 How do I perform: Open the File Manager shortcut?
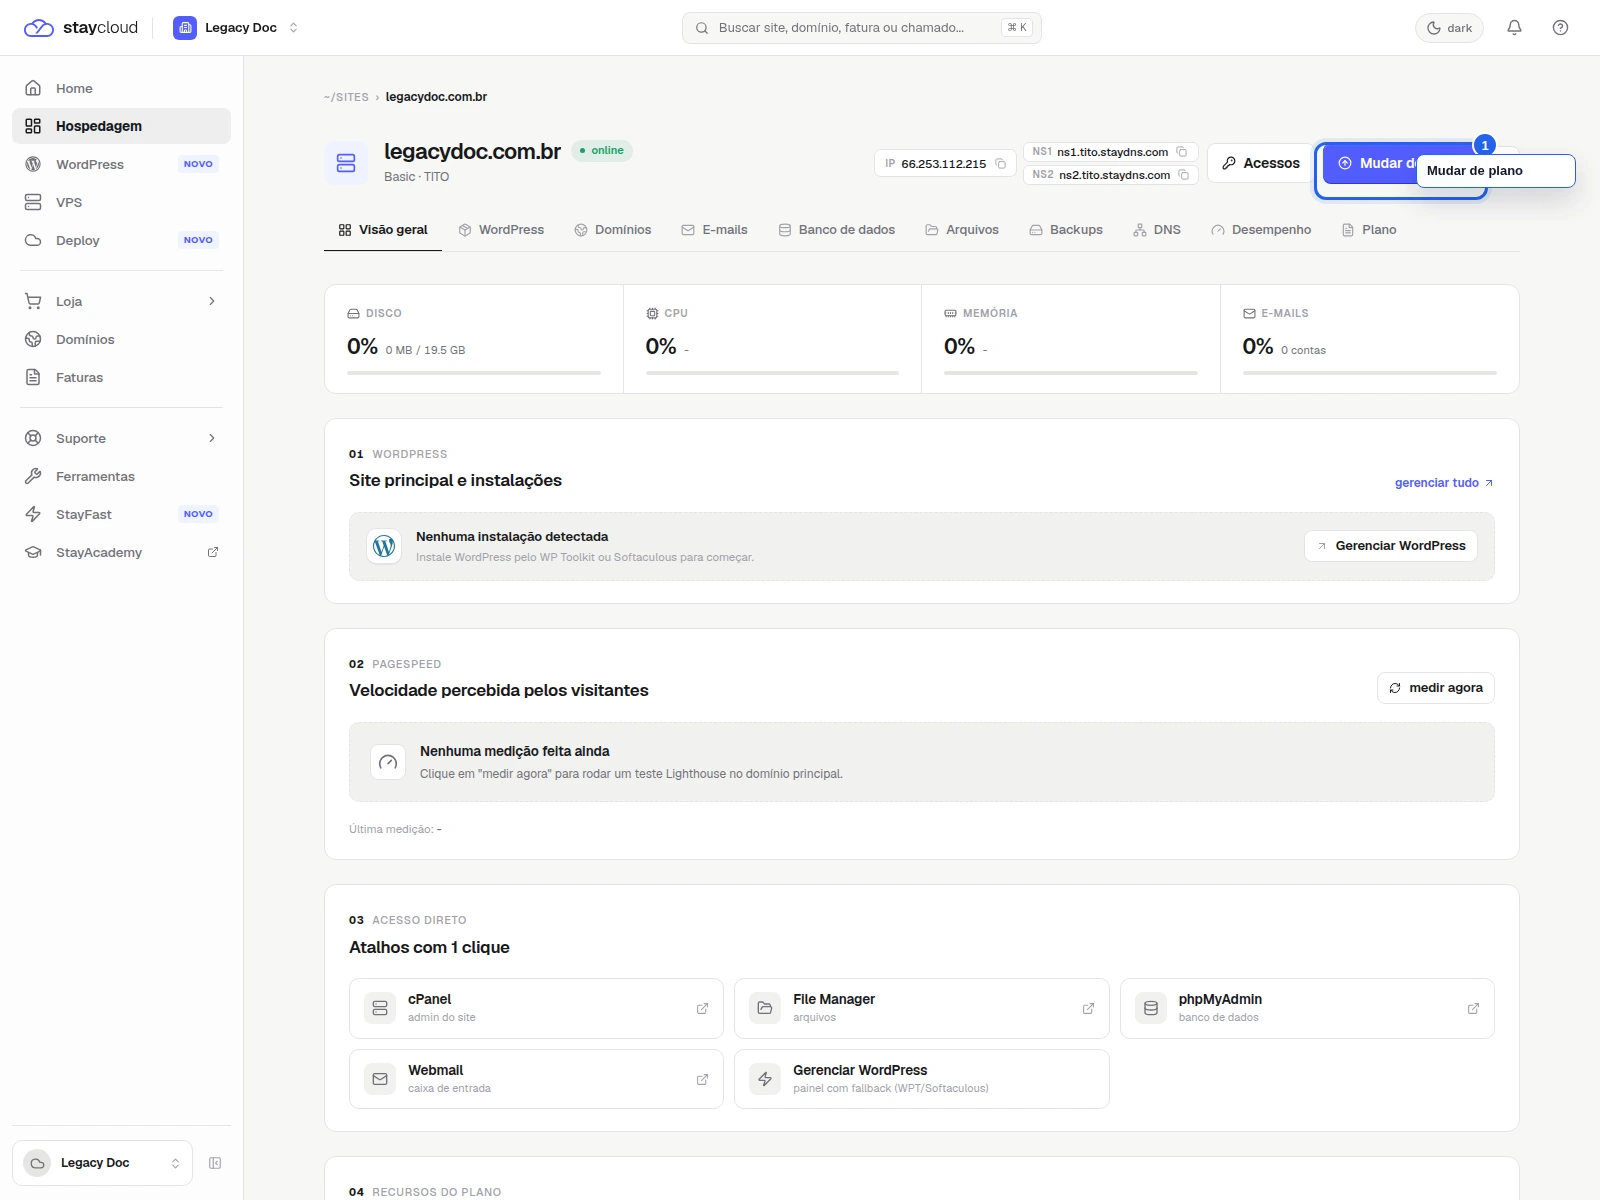[921, 1008]
